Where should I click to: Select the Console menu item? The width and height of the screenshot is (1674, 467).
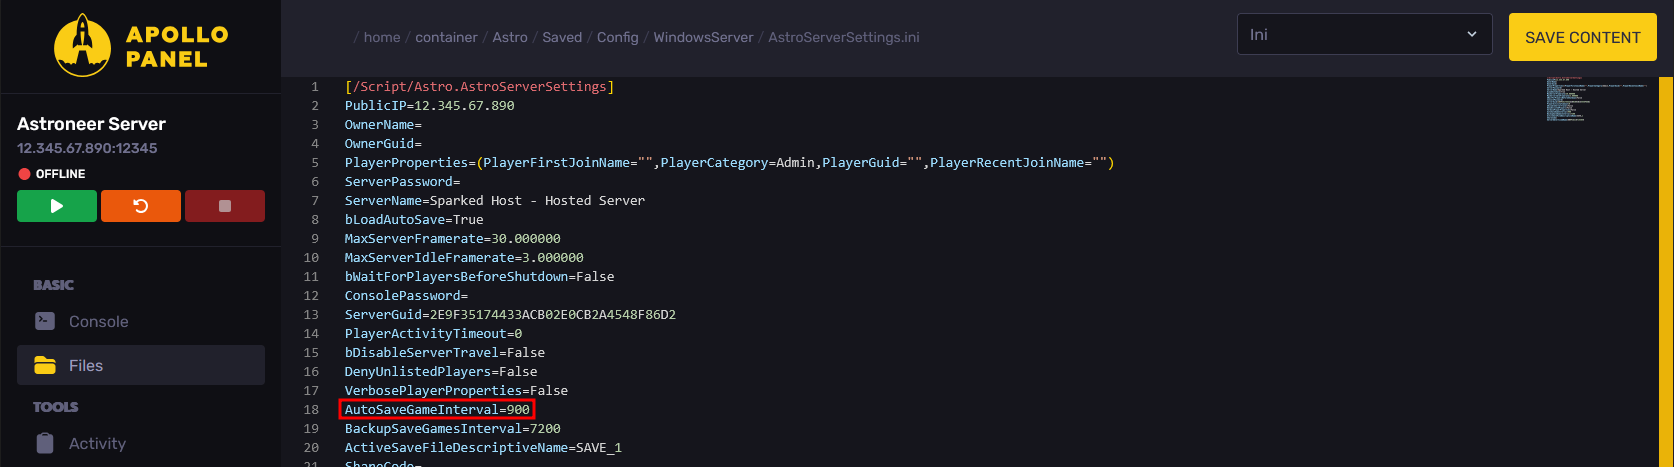98,321
